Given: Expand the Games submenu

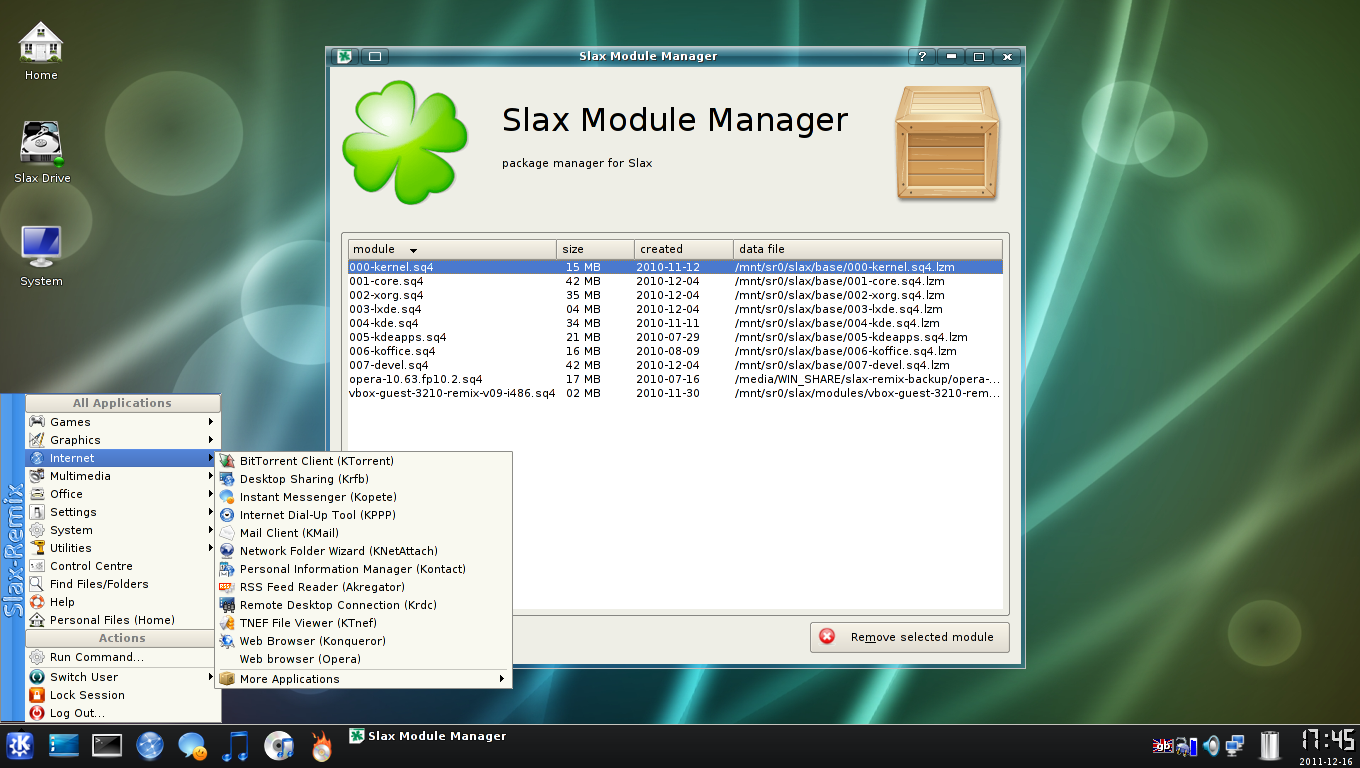Looking at the screenshot, I should [122, 422].
